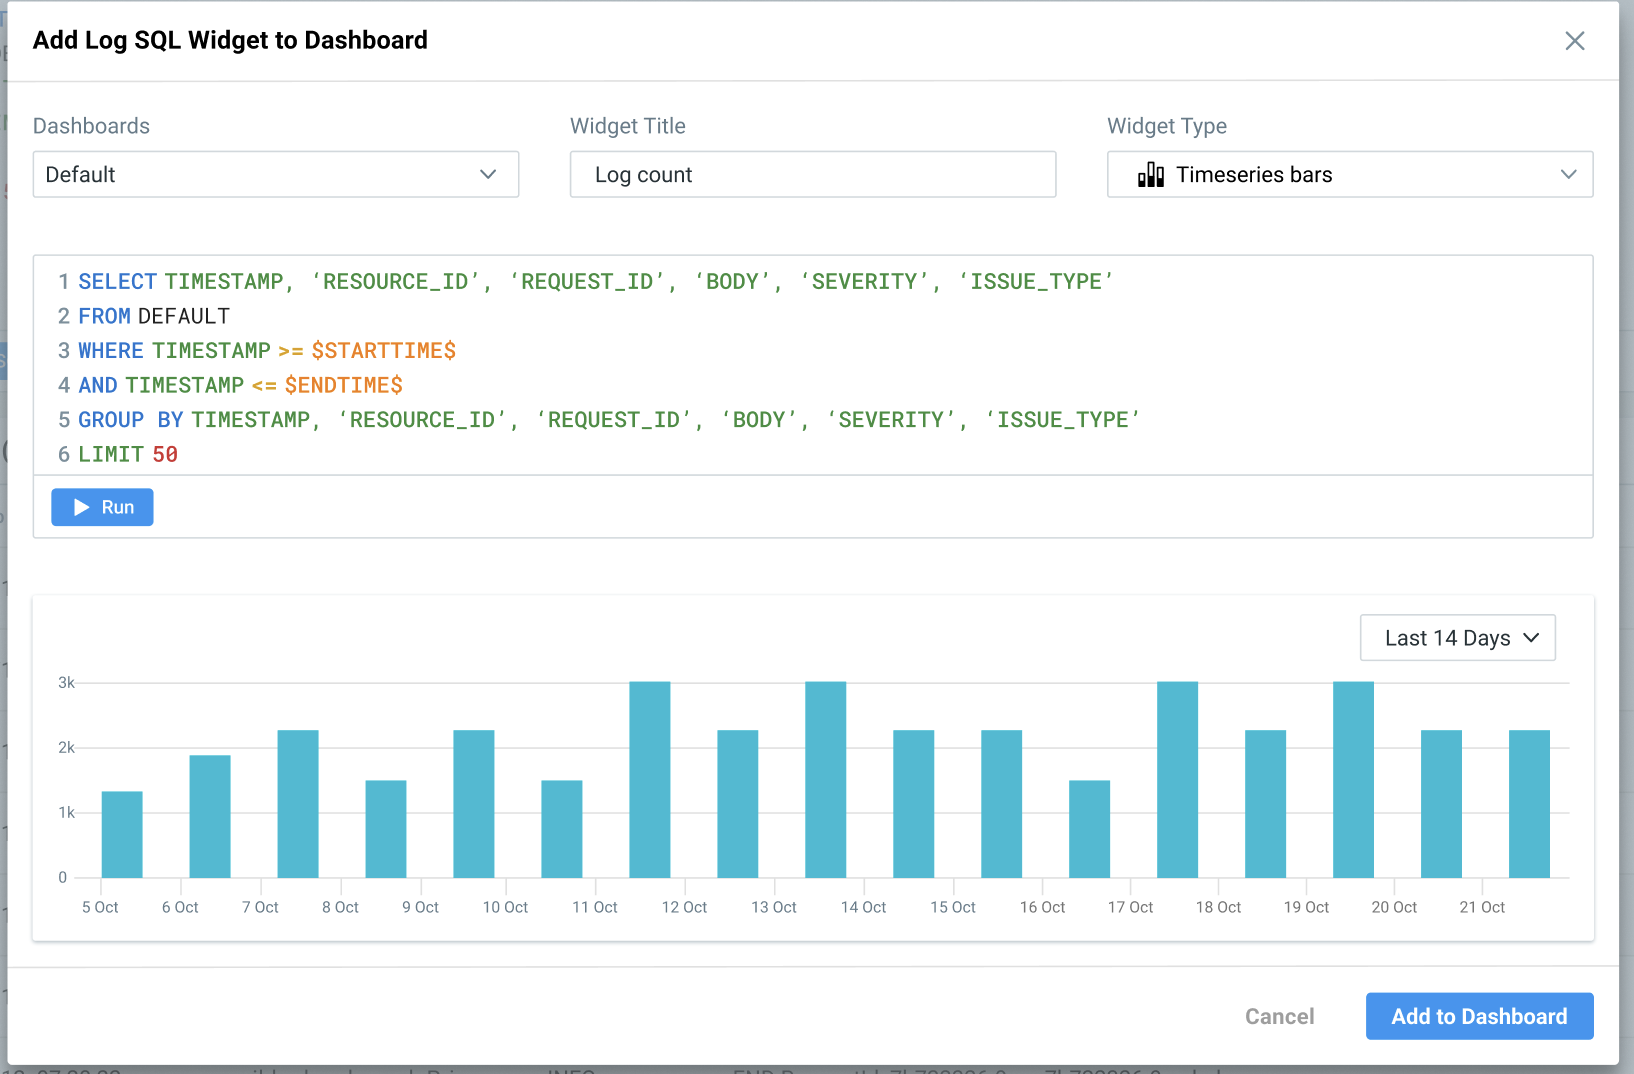Click the bar for 6 Oct

click(210, 817)
